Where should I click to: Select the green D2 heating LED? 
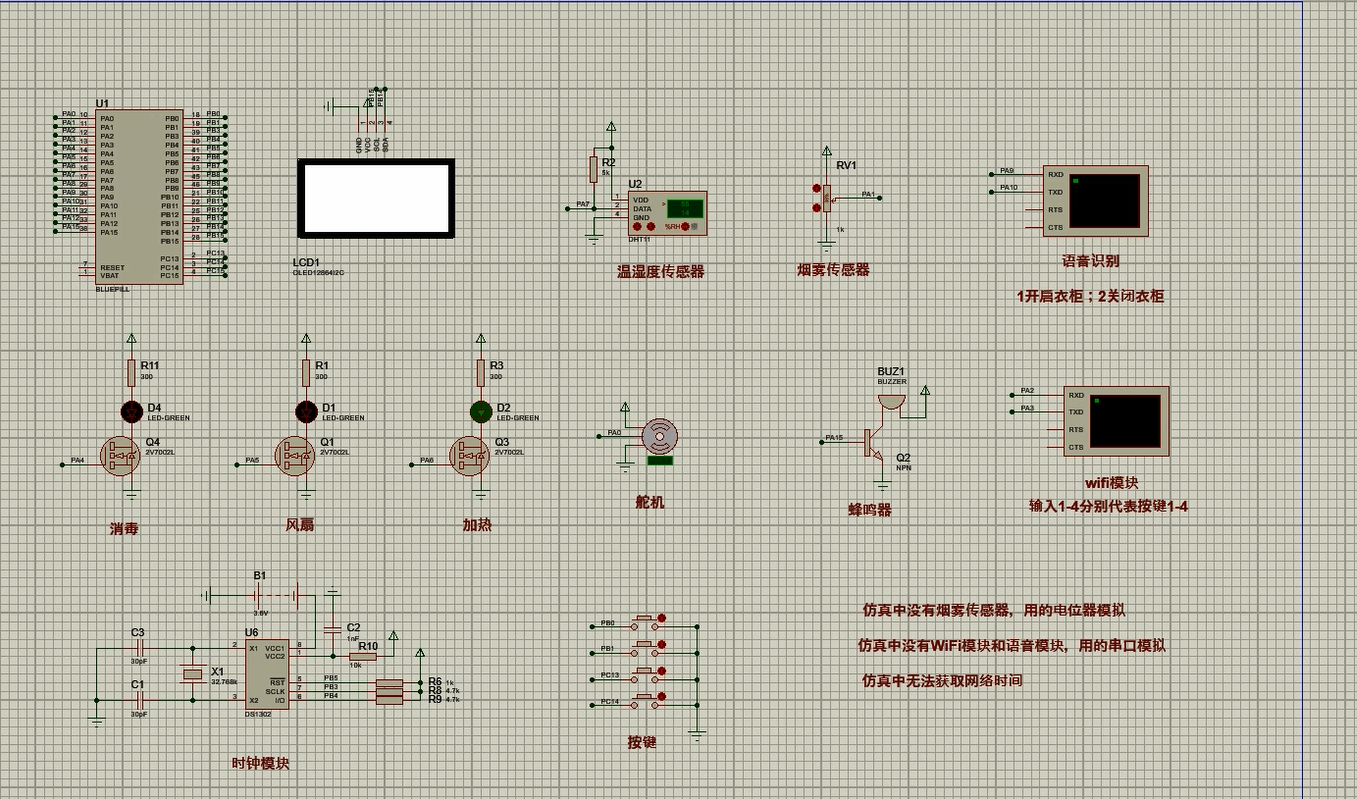pos(480,411)
